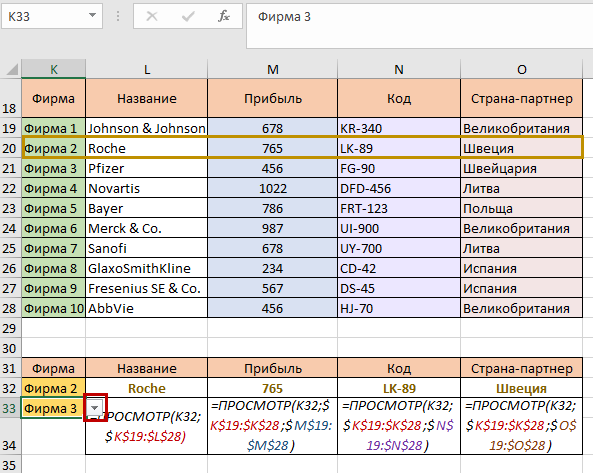Select column M header
593x473 pixels.
(272, 69)
